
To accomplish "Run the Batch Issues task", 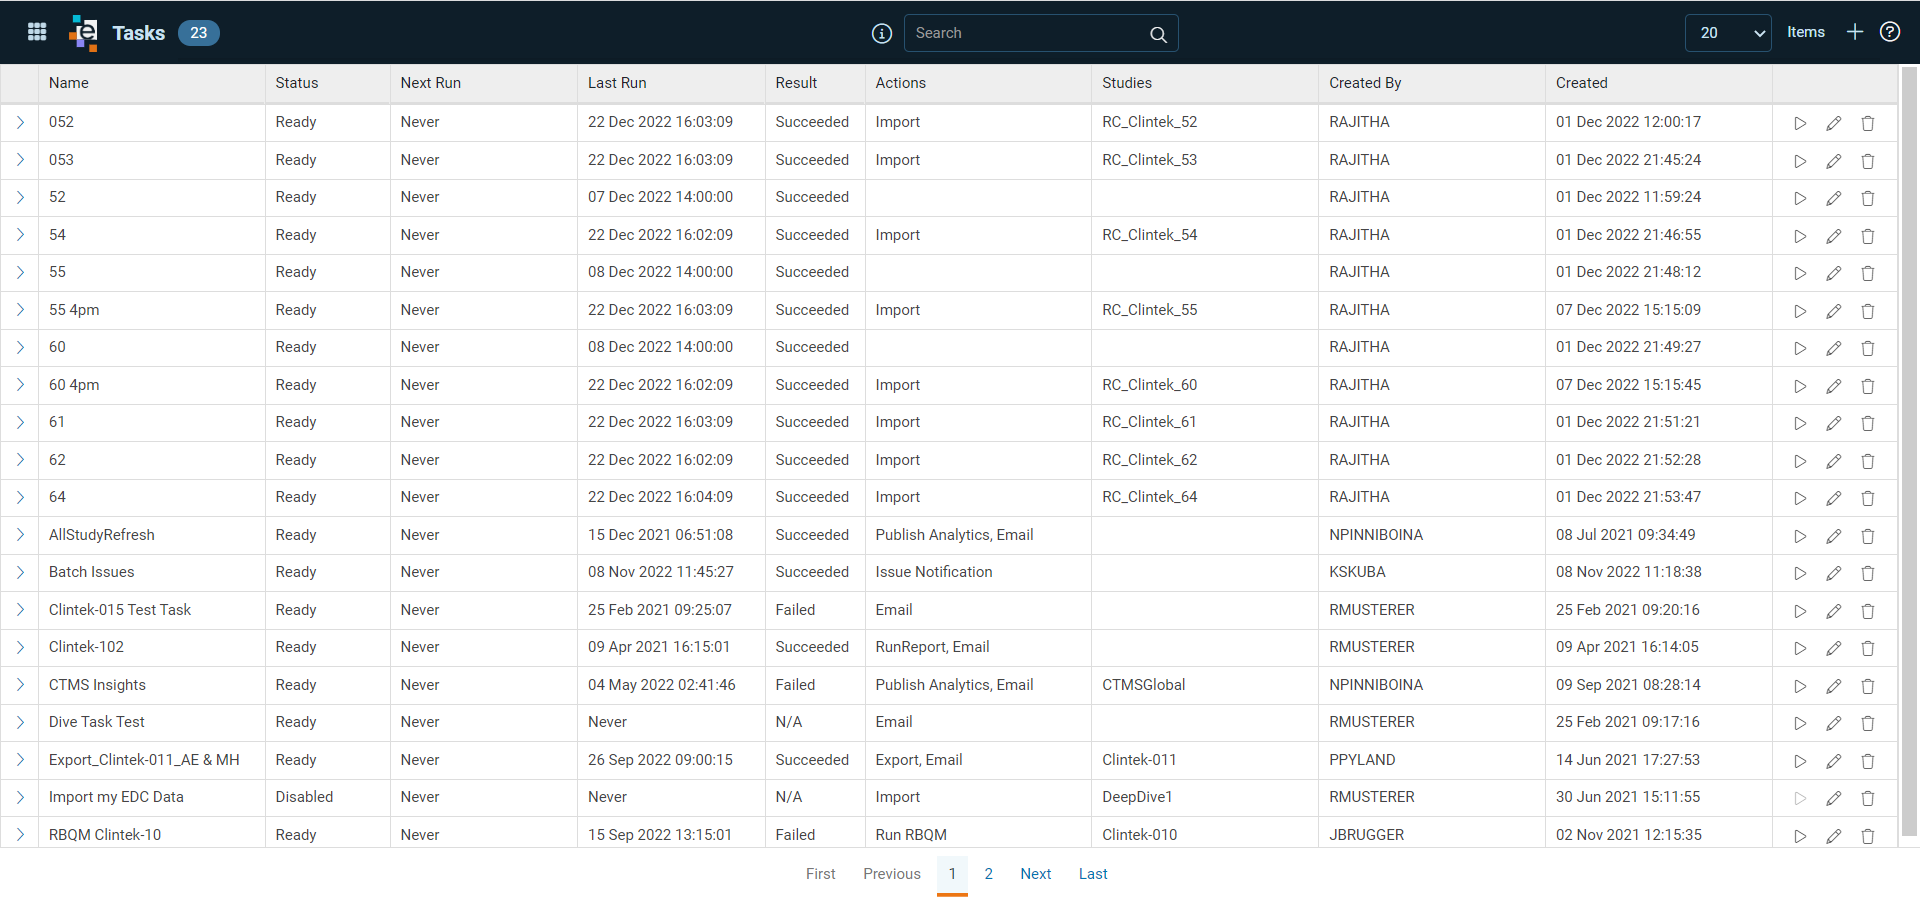I will (x=1800, y=573).
